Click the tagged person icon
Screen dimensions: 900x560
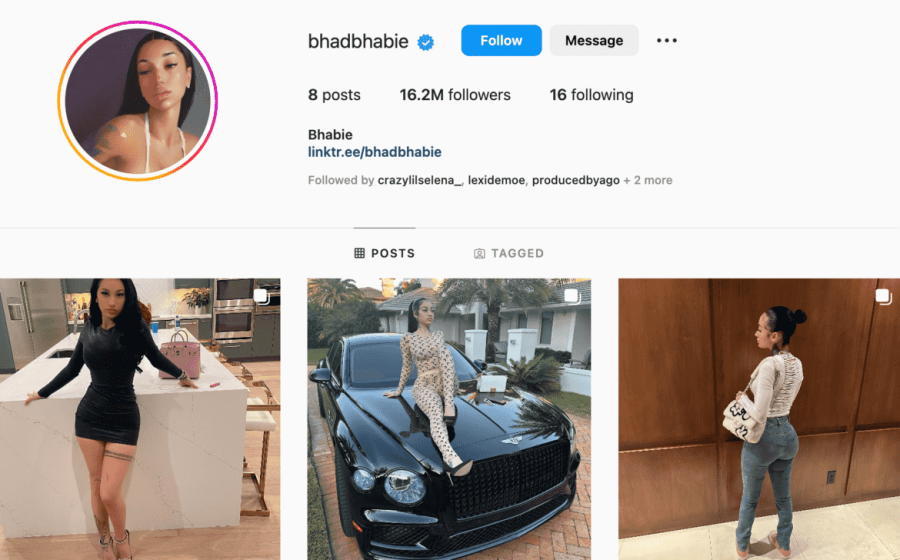tap(479, 254)
